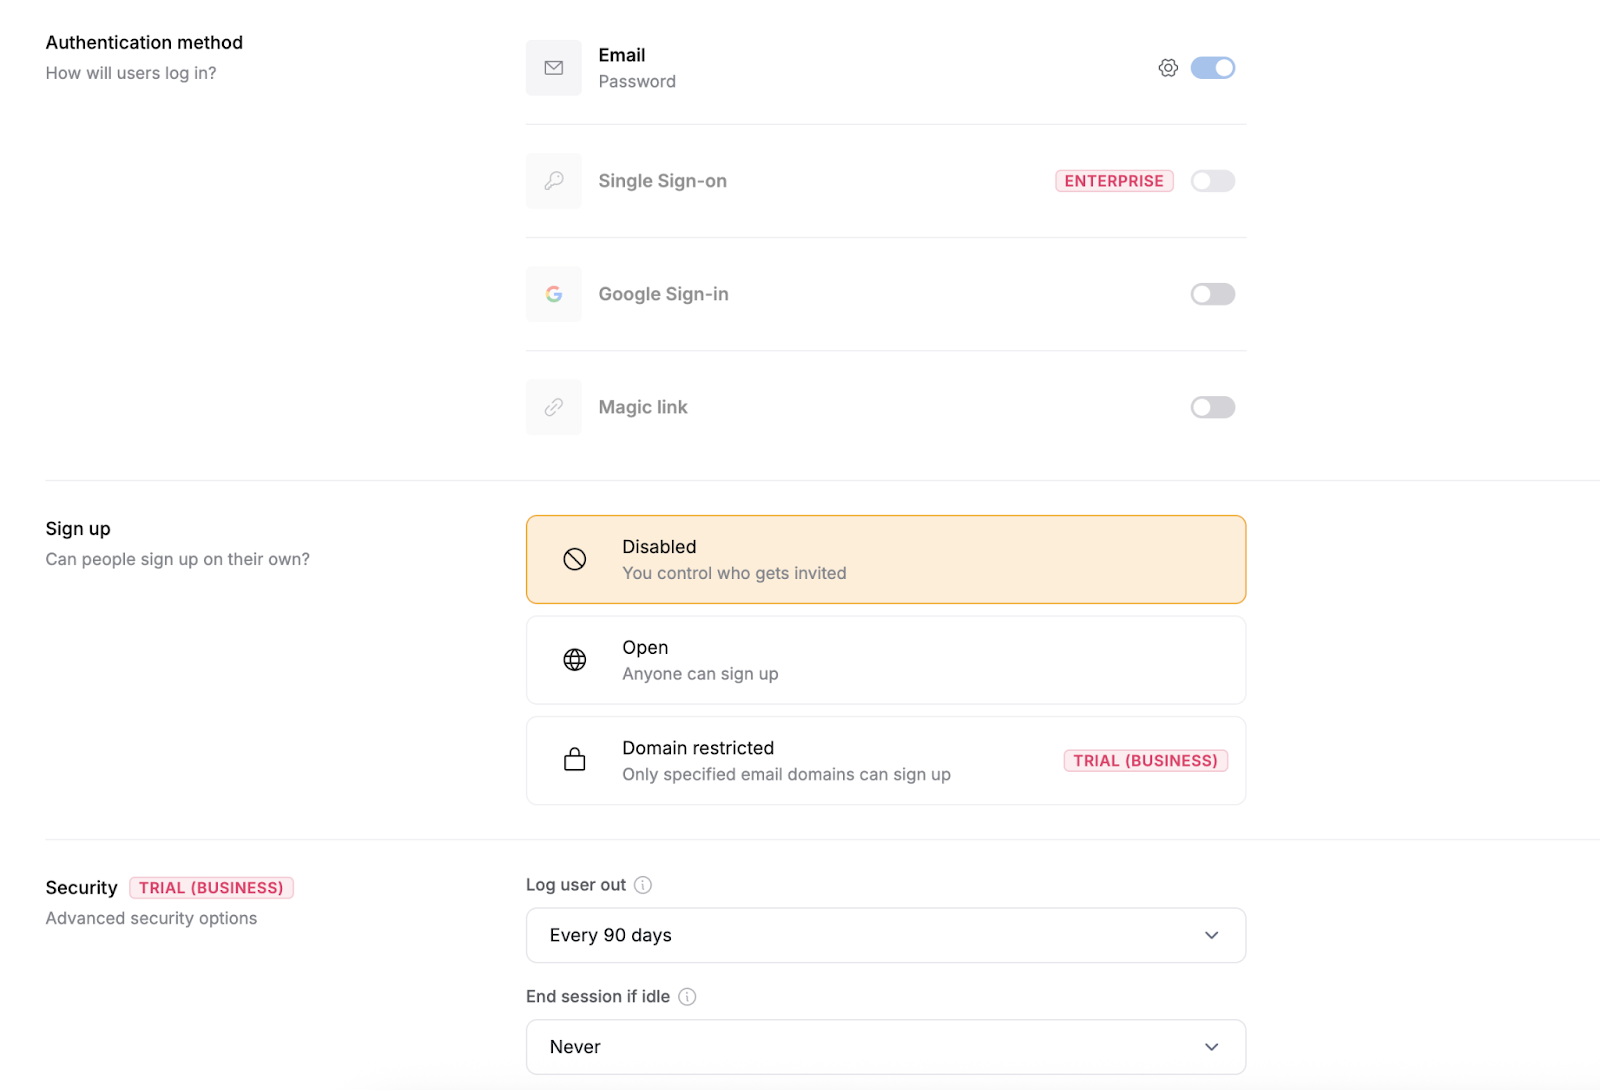1600x1090 pixels.
Task: Open Email authentication settings gear
Action: point(1168,68)
